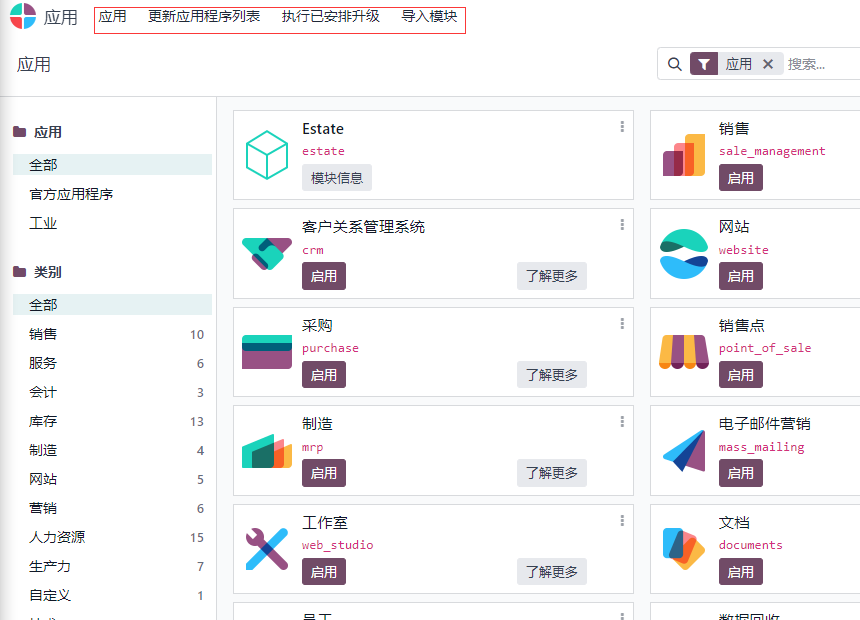Screen dimensions: 860x620
Task: Open 更新应用程序列表 menu item
Action: pyautogui.click(x=204, y=17)
